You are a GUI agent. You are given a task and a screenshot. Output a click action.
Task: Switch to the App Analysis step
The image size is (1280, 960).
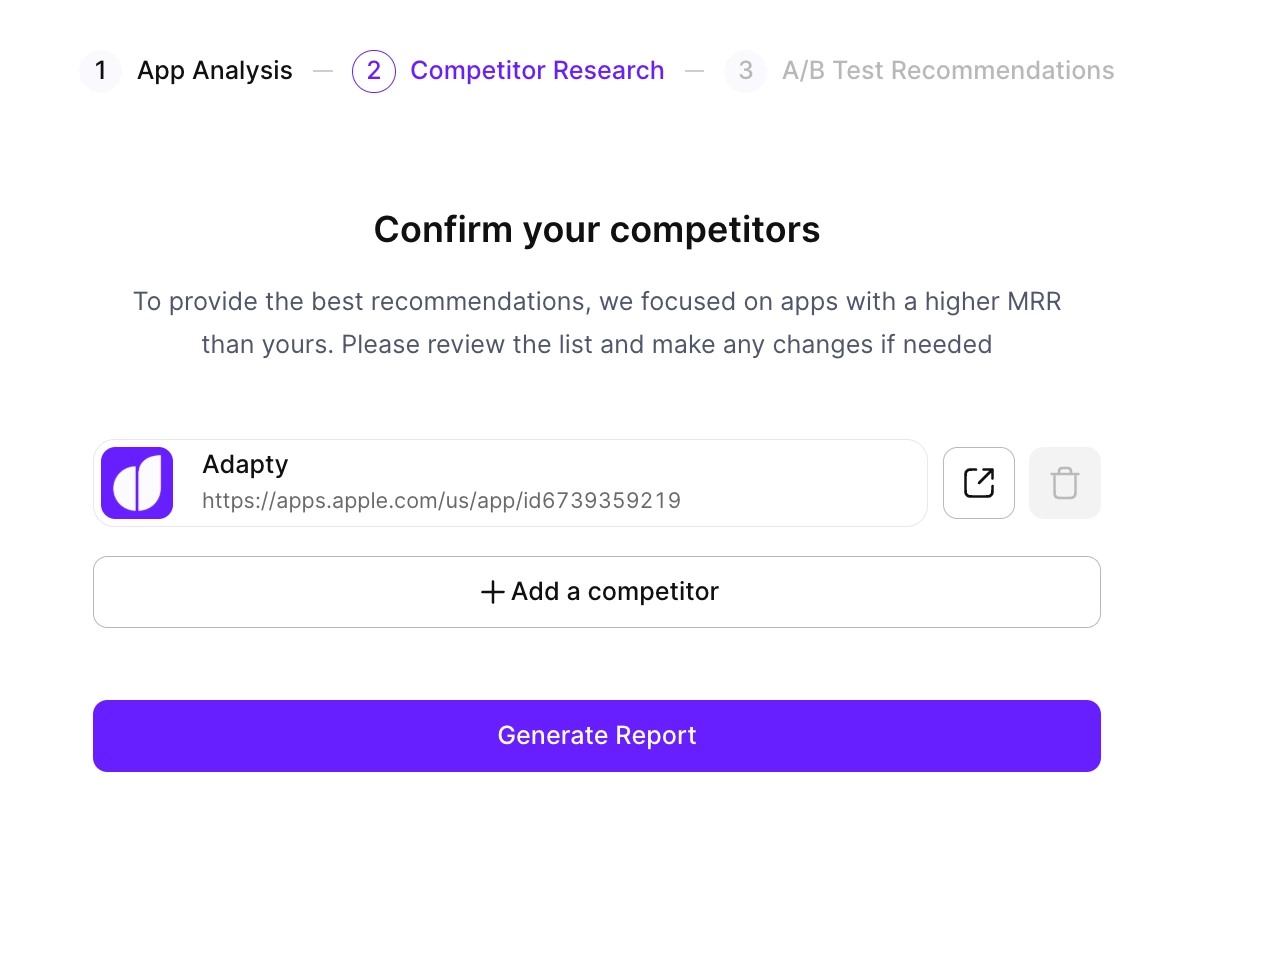click(x=214, y=70)
